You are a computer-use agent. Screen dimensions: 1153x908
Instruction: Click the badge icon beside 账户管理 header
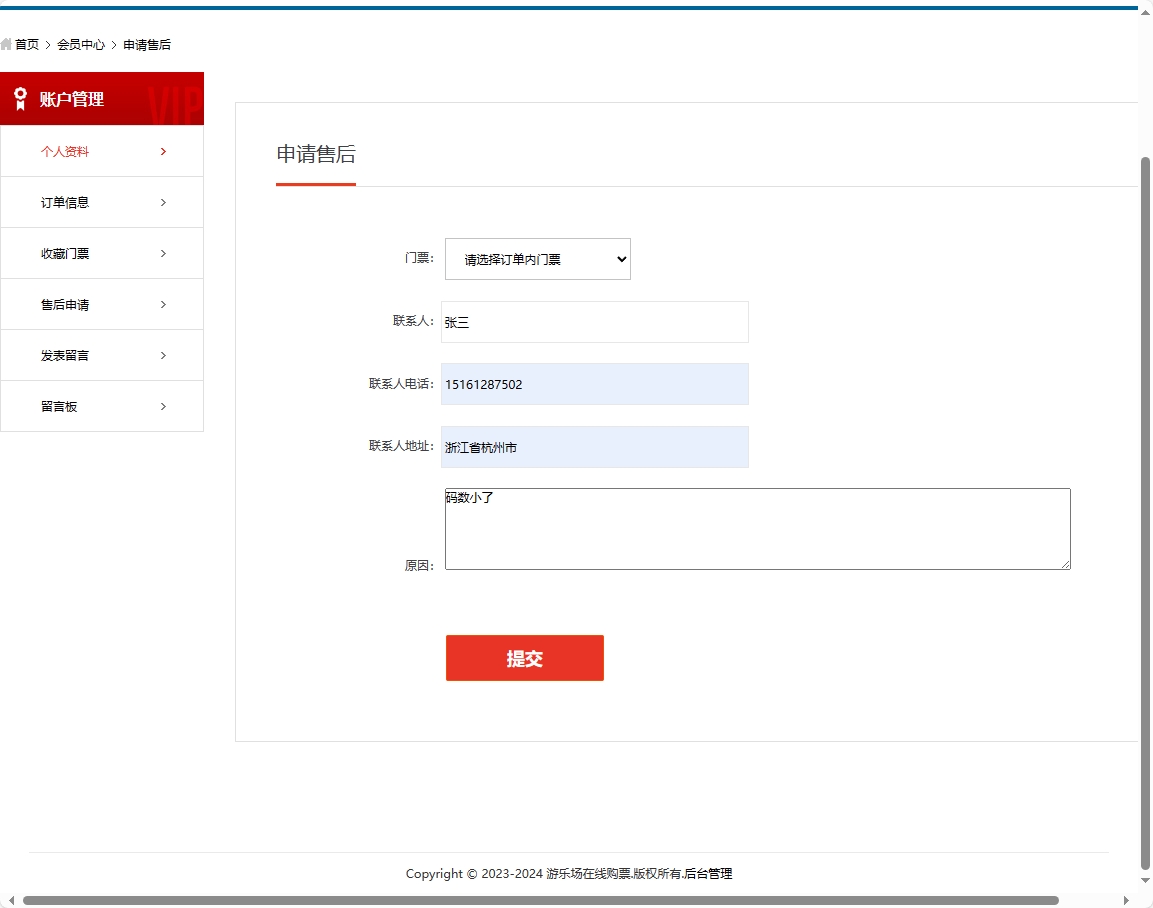20,98
